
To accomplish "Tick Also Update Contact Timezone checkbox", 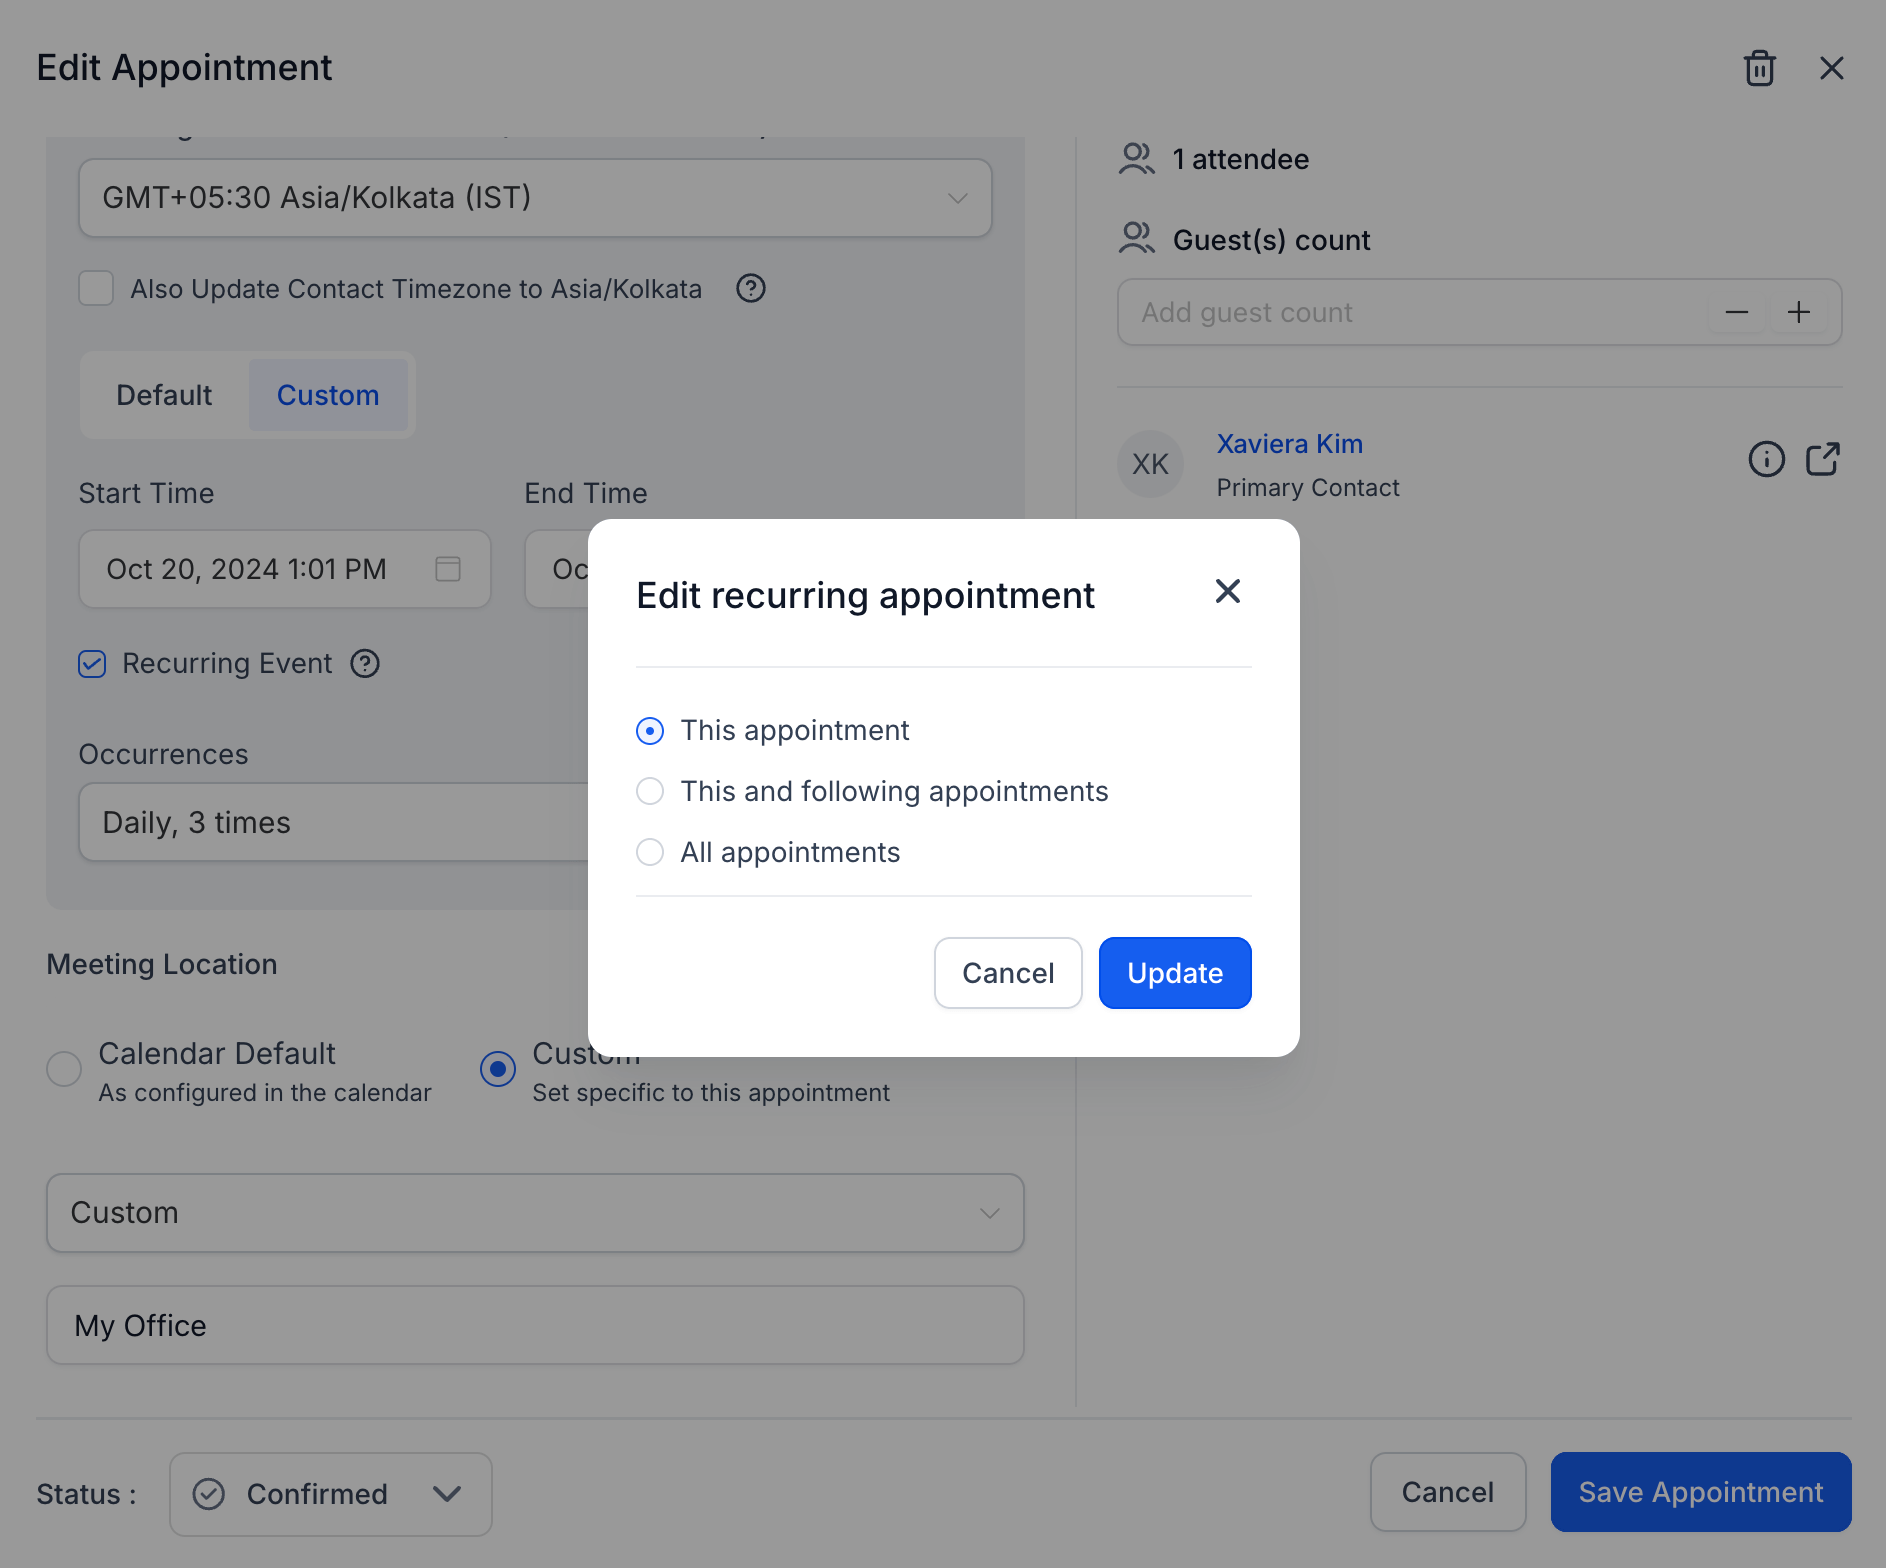I will (96, 289).
